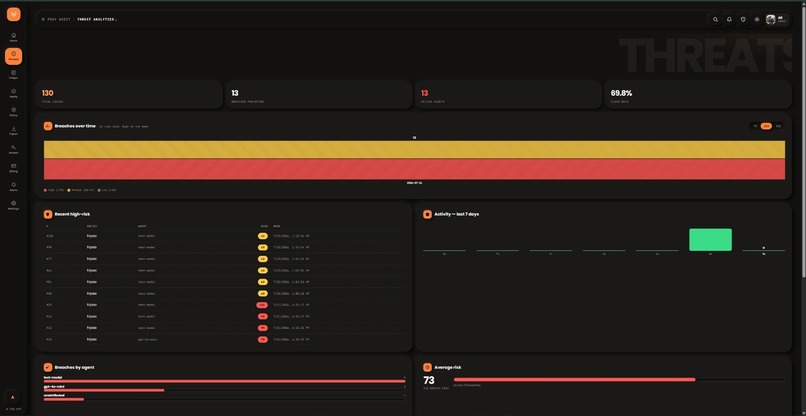Select the highlighted middle time range option
This screenshot has height=416, width=806.
coord(766,126)
